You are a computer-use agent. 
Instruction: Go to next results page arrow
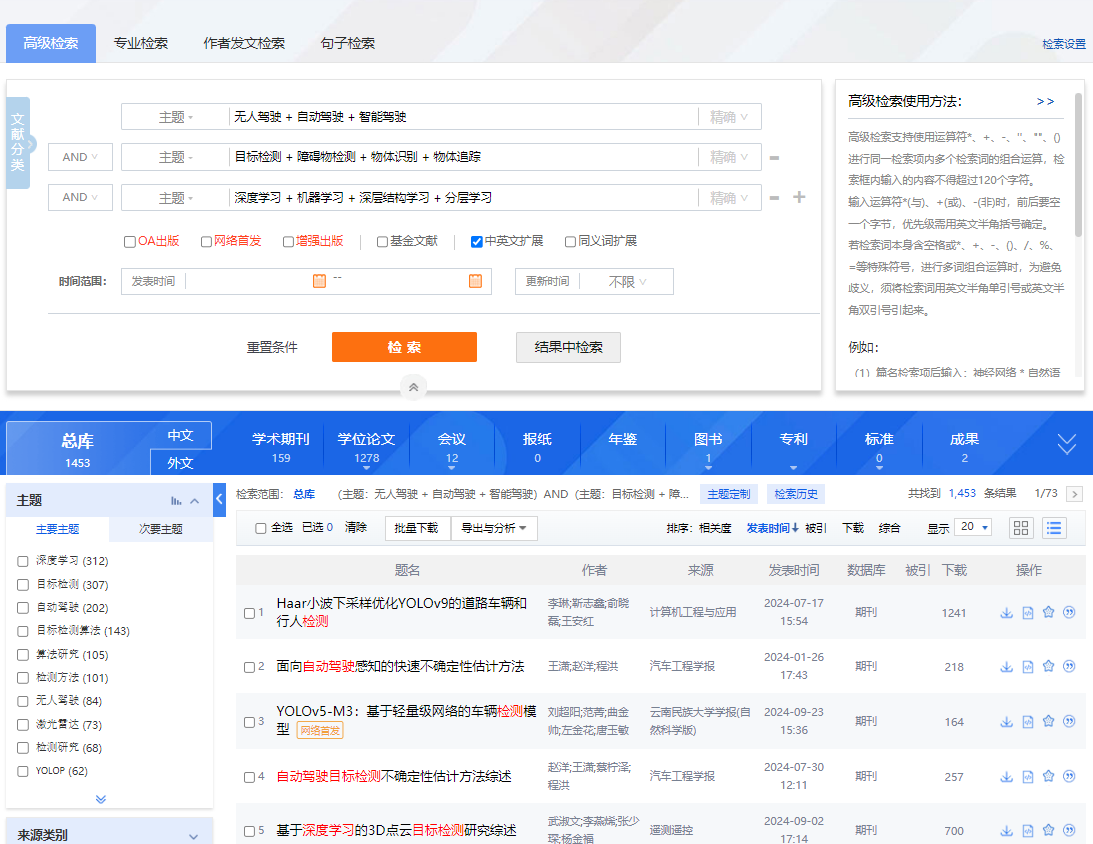pos(1075,494)
